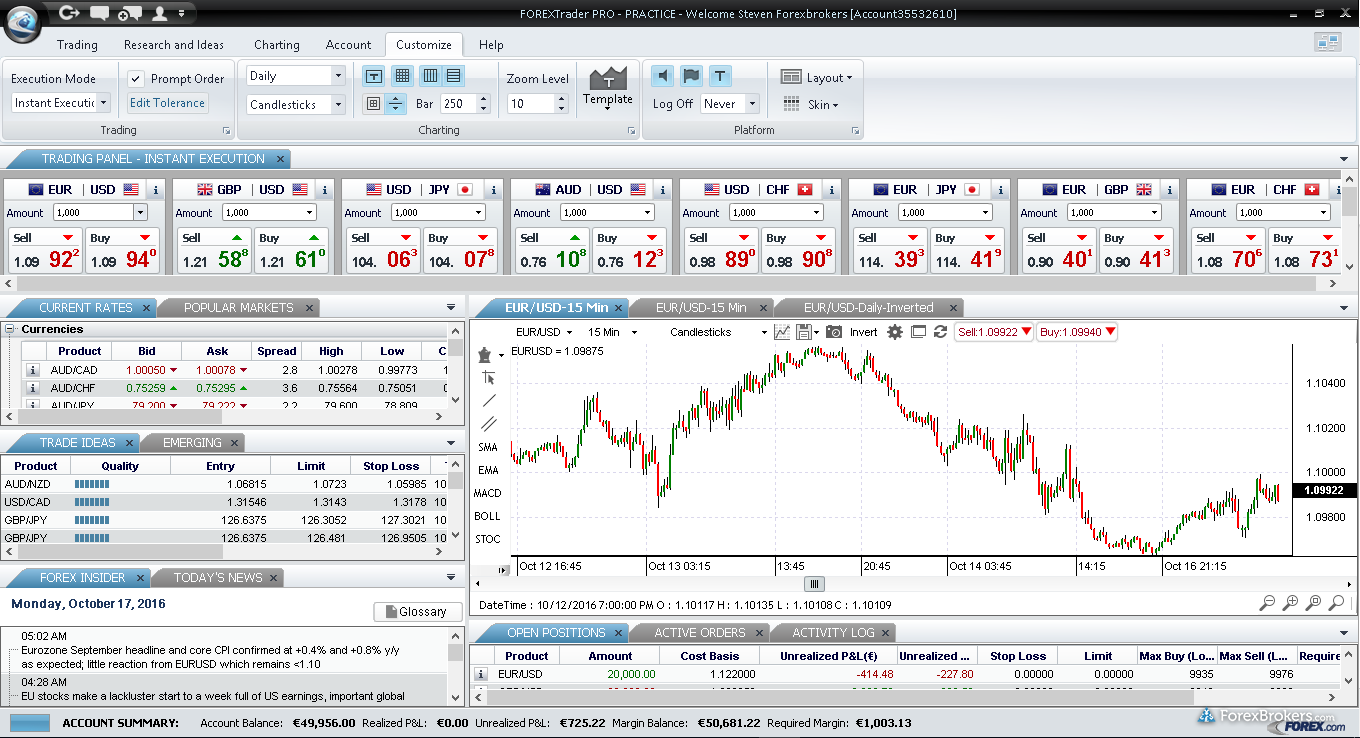Click the Invert chart button
The height and width of the screenshot is (738, 1360).
click(864, 332)
